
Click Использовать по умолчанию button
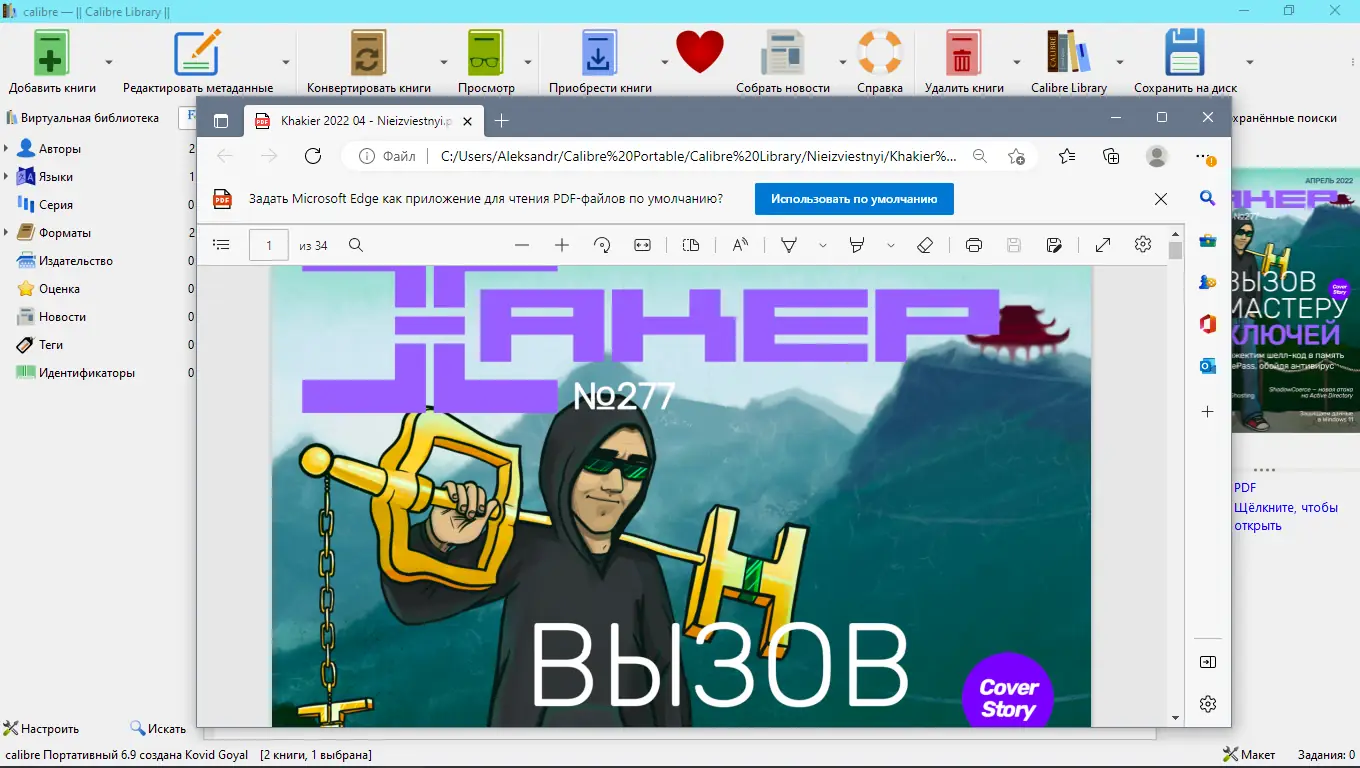coord(854,199)
